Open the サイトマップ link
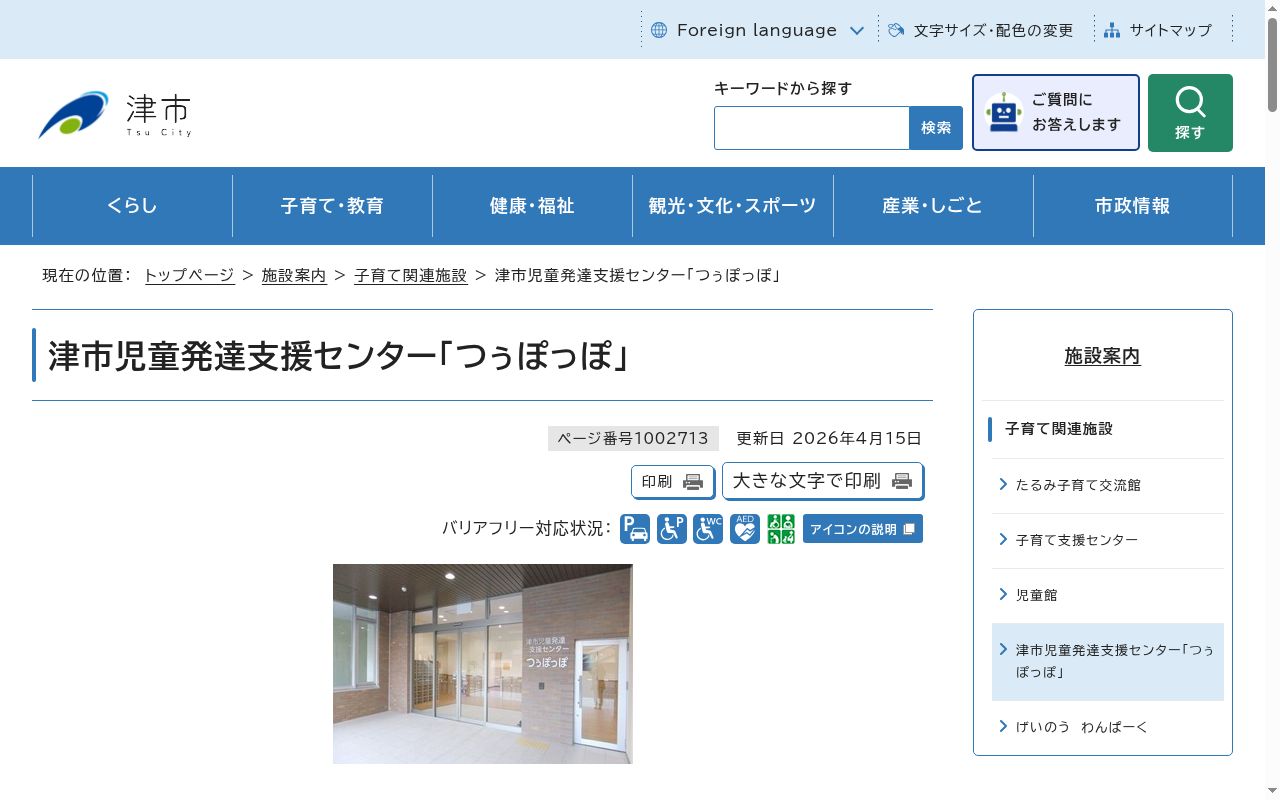This screenshot has width=1280, height=800. tap(1158, 30)
